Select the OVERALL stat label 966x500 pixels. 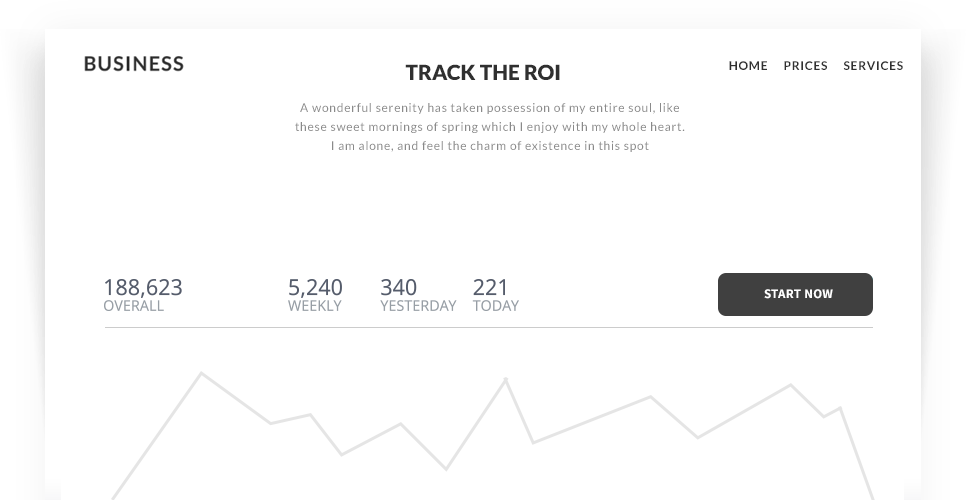(133, 306)
